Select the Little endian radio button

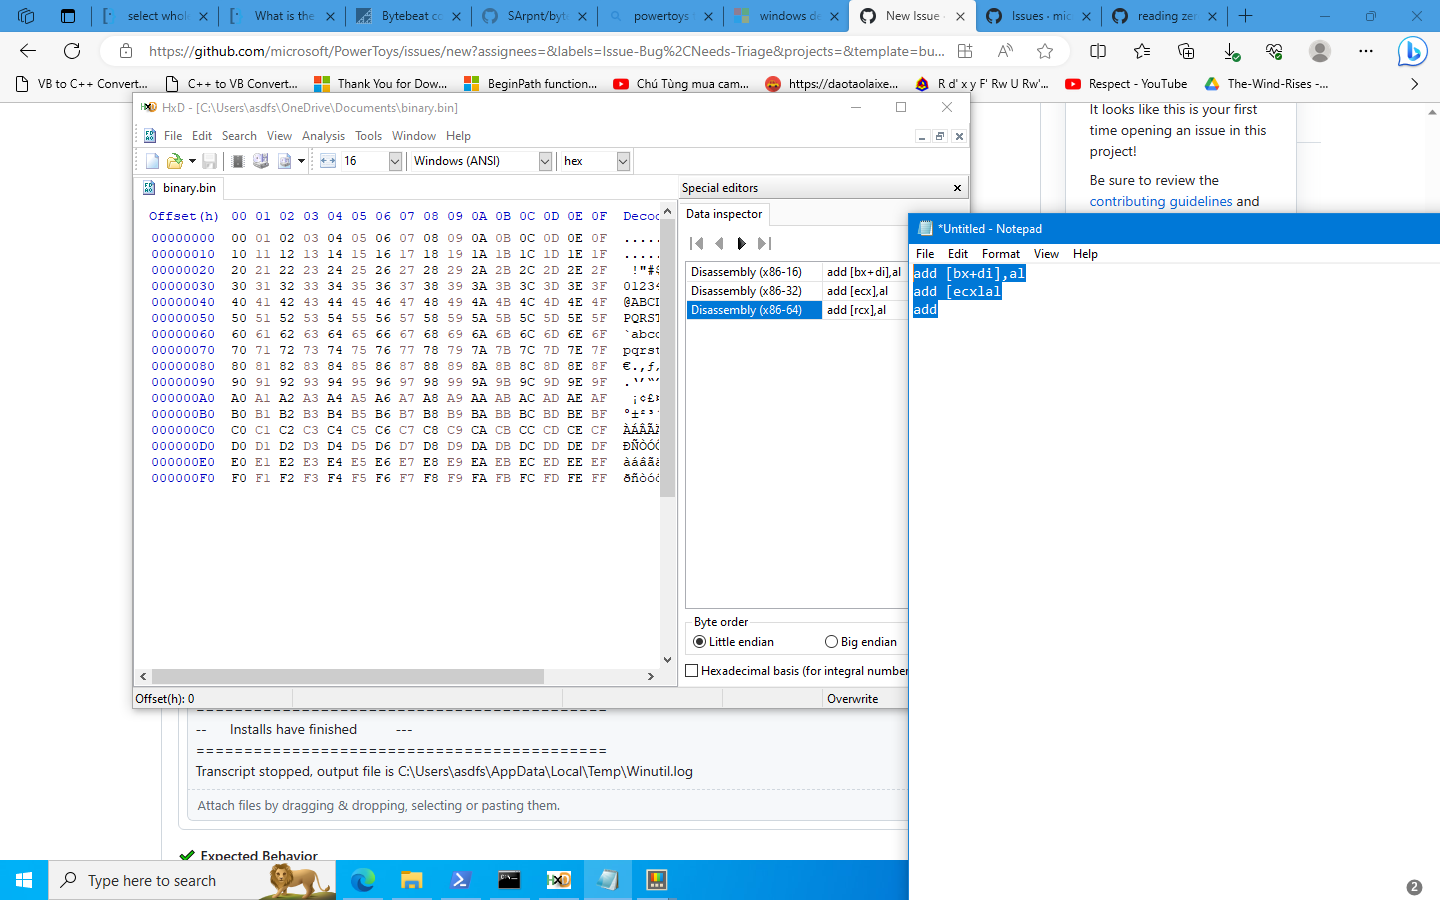click(x=698, y=641)
